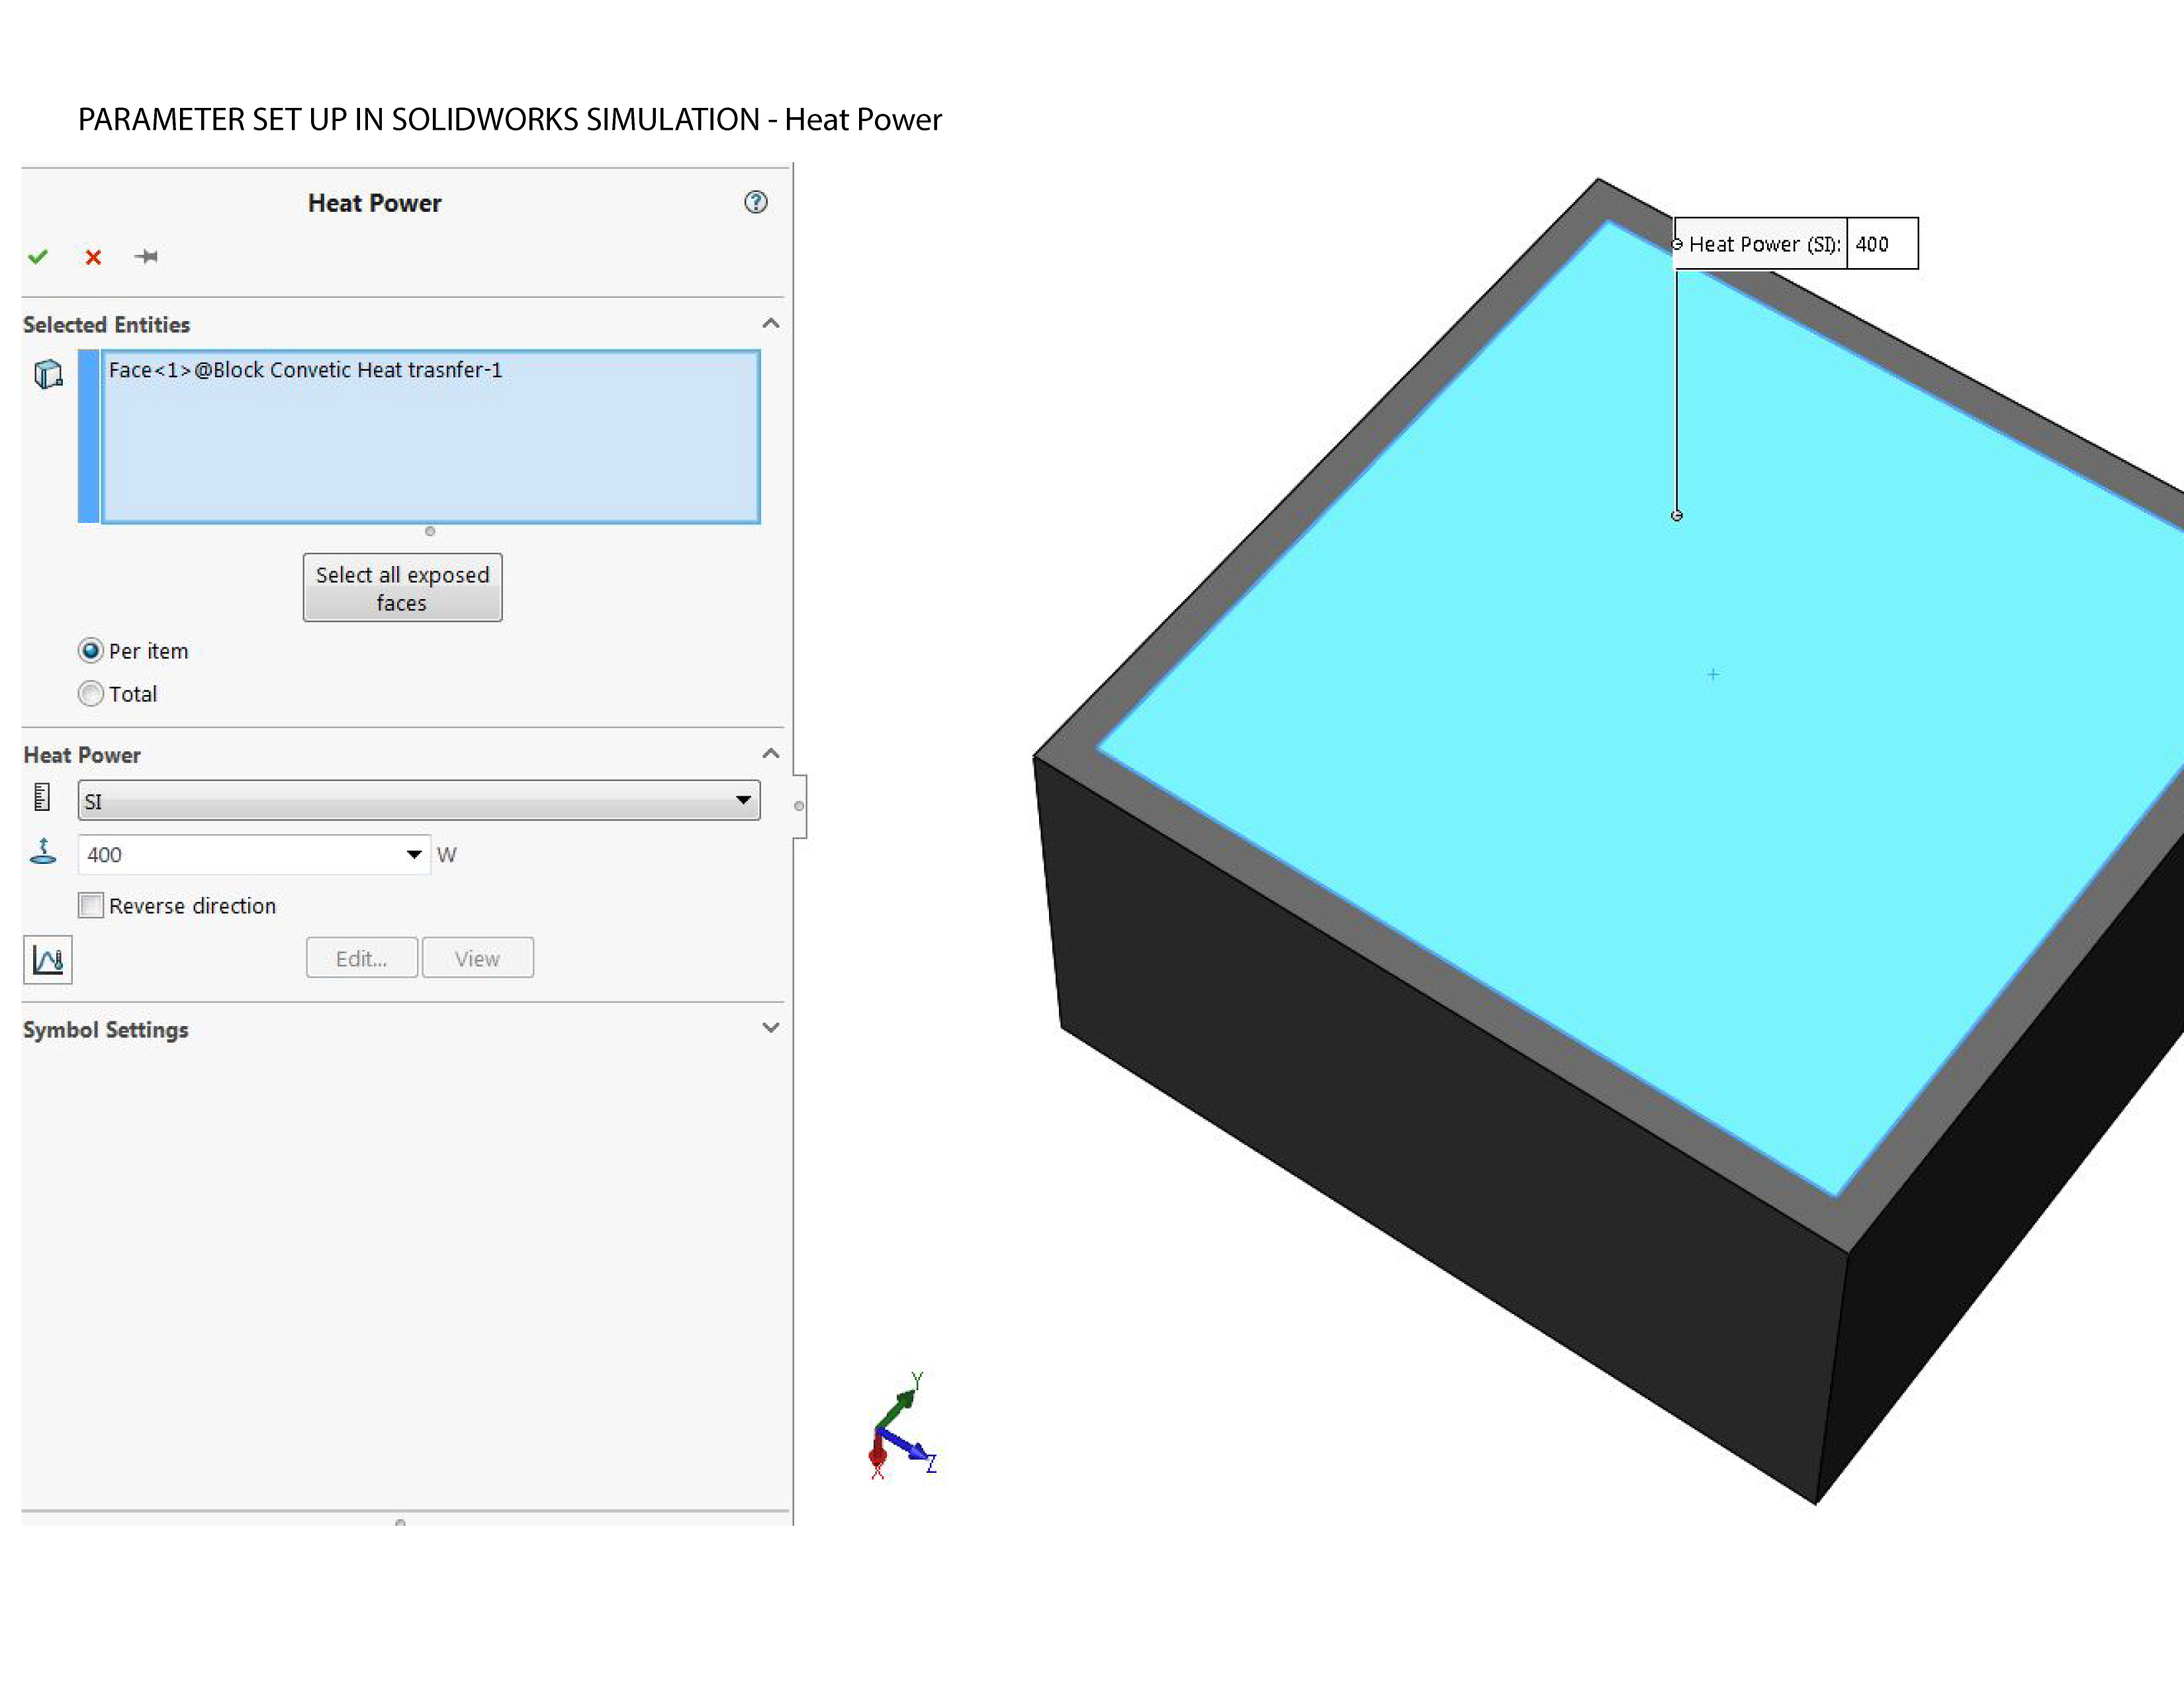
Task: Click the Selected Entities heading
Action: 107,325
